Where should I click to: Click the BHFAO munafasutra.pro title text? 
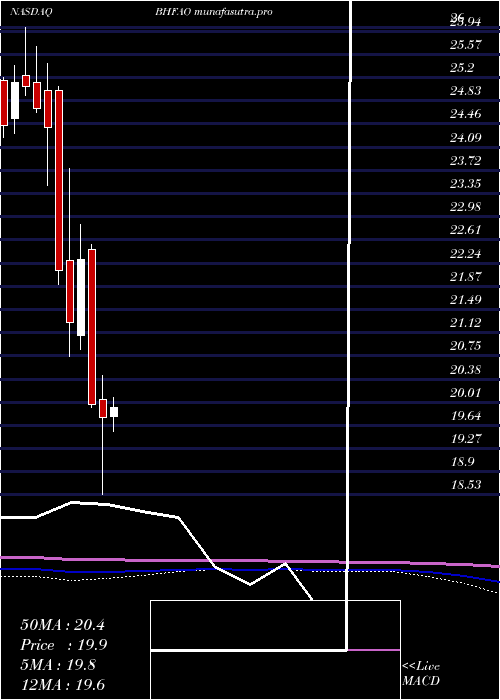pyautogui.click(x=214, y=12)
